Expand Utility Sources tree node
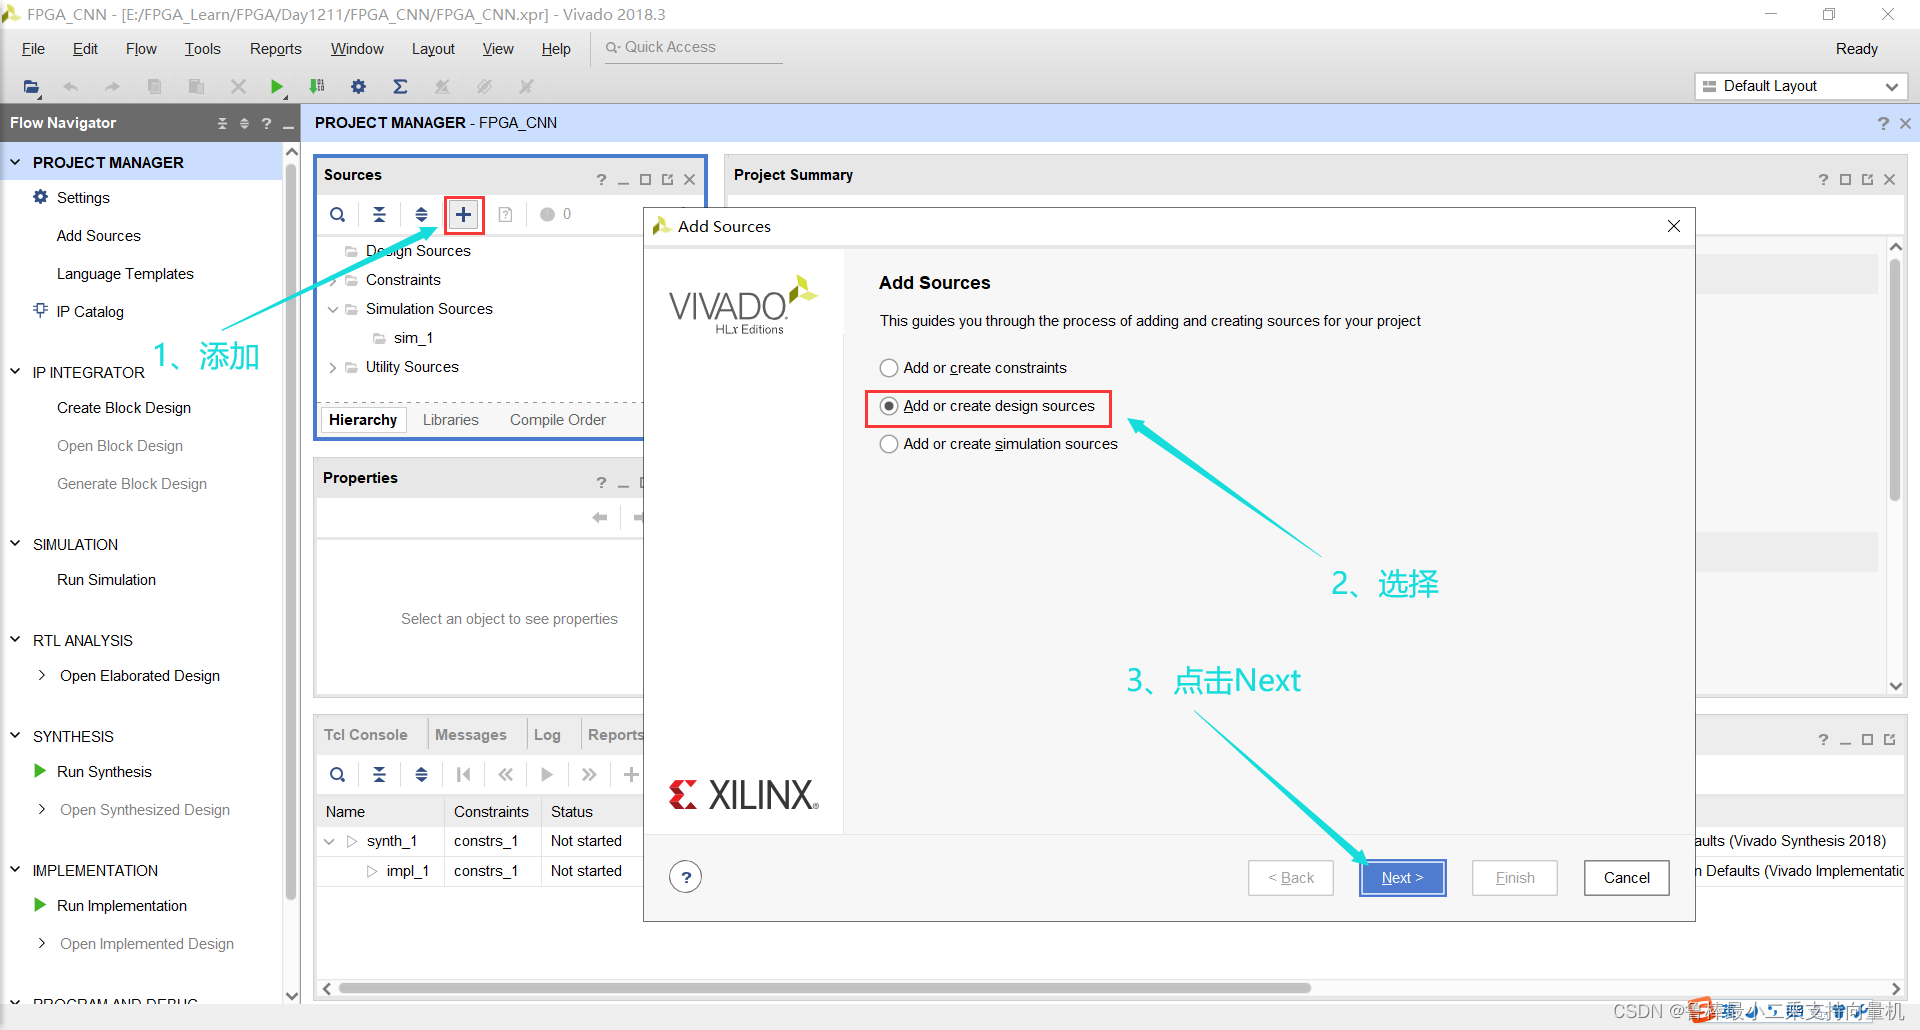Image resolution: width=1920 pixels, height=1030 pixels. 333,367
